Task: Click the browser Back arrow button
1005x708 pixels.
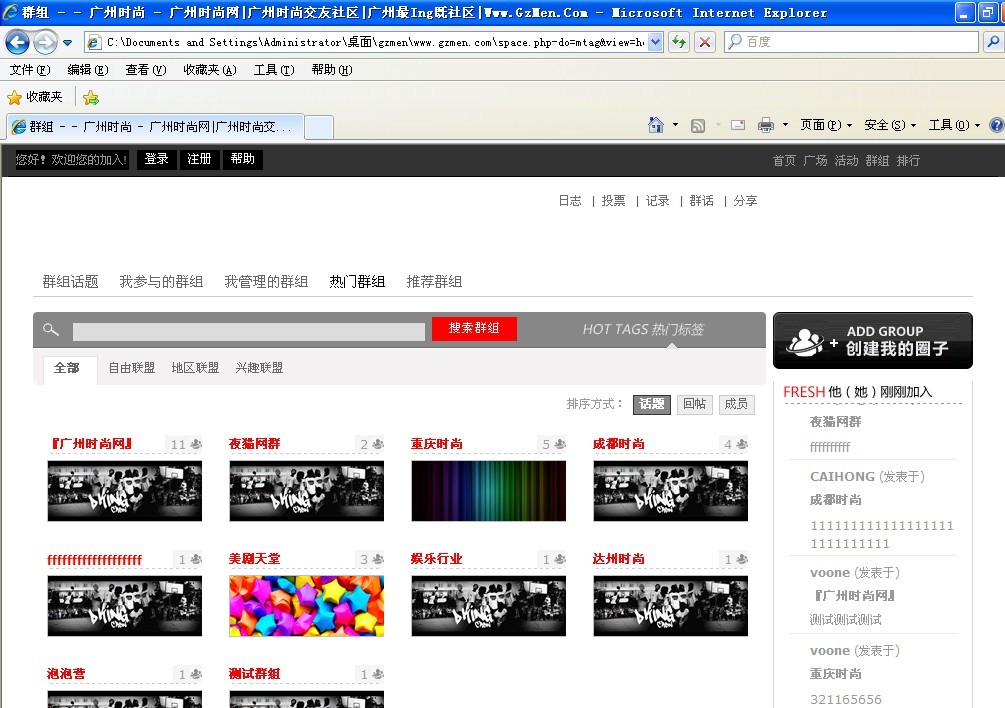Action: click(17, 42)
